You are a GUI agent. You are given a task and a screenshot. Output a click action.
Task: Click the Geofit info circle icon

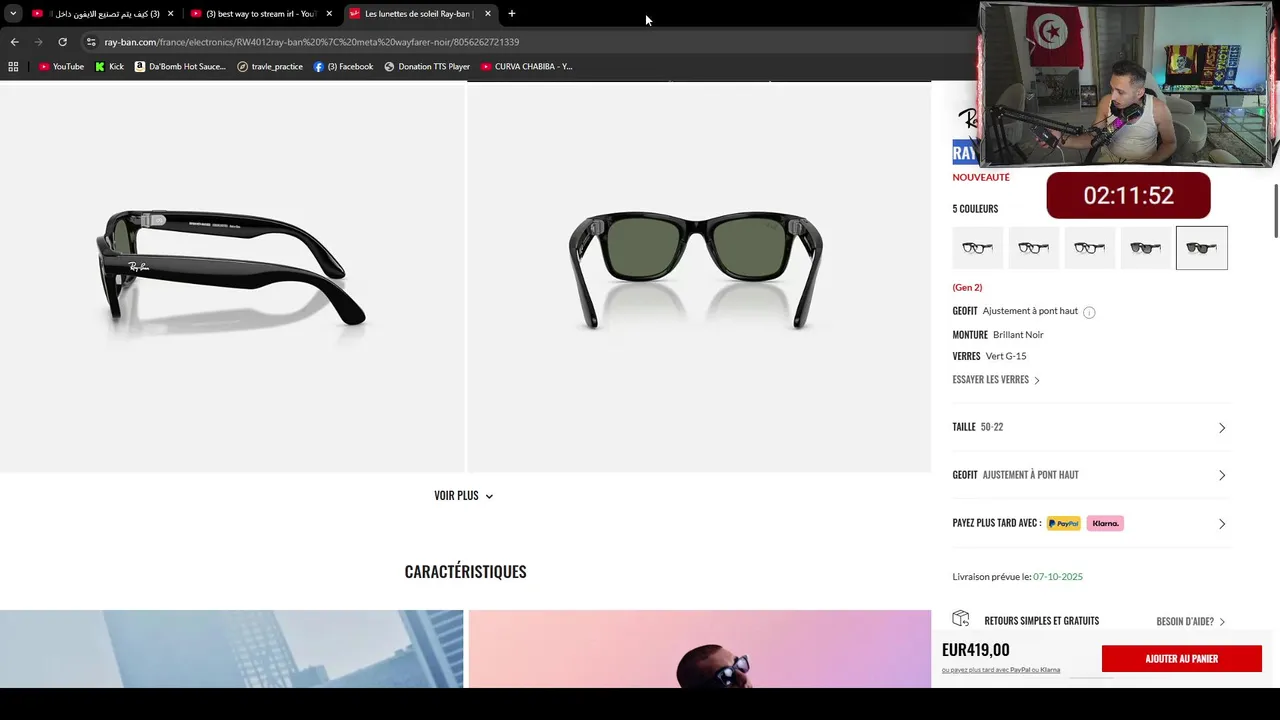tap(1089, 312)
